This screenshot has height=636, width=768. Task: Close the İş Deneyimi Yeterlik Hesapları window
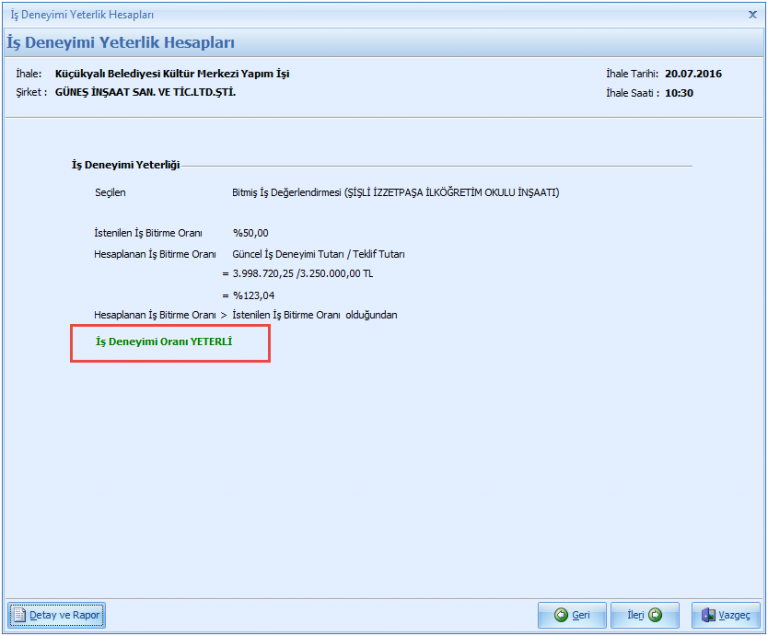click(752, 15)
